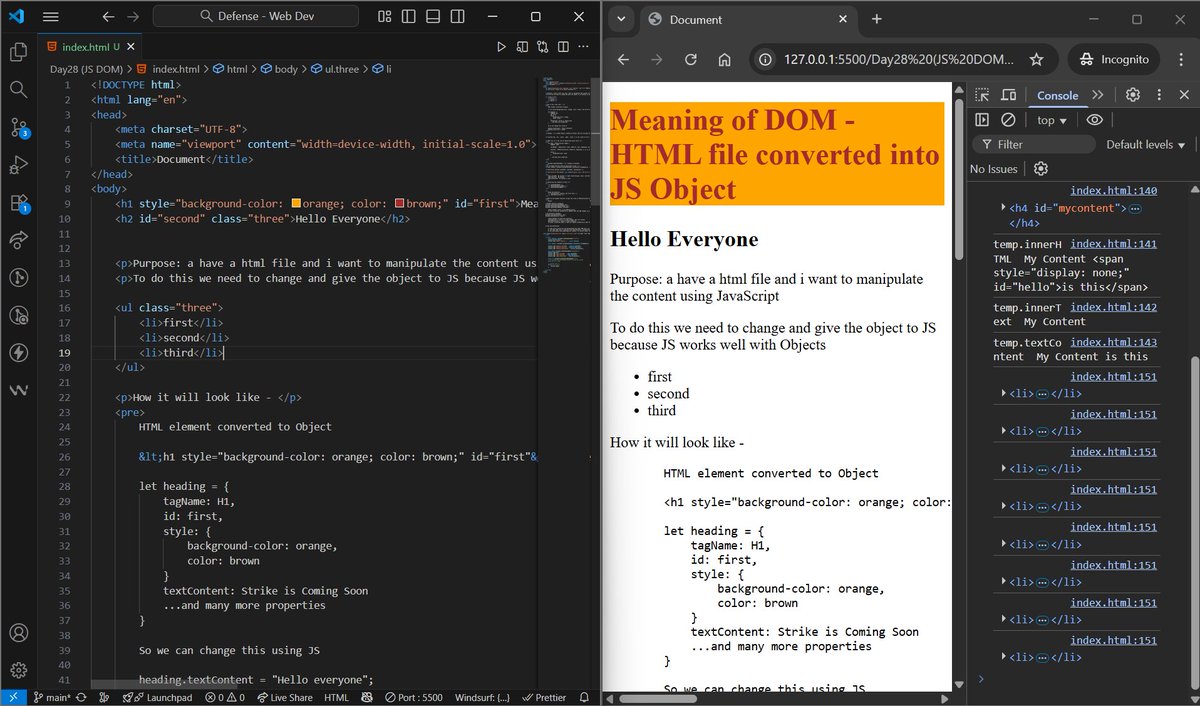The width and height of the screenshot is (1200, 706).
Task: Open Source Control view with 3 badge
Action: coord(18,127)
